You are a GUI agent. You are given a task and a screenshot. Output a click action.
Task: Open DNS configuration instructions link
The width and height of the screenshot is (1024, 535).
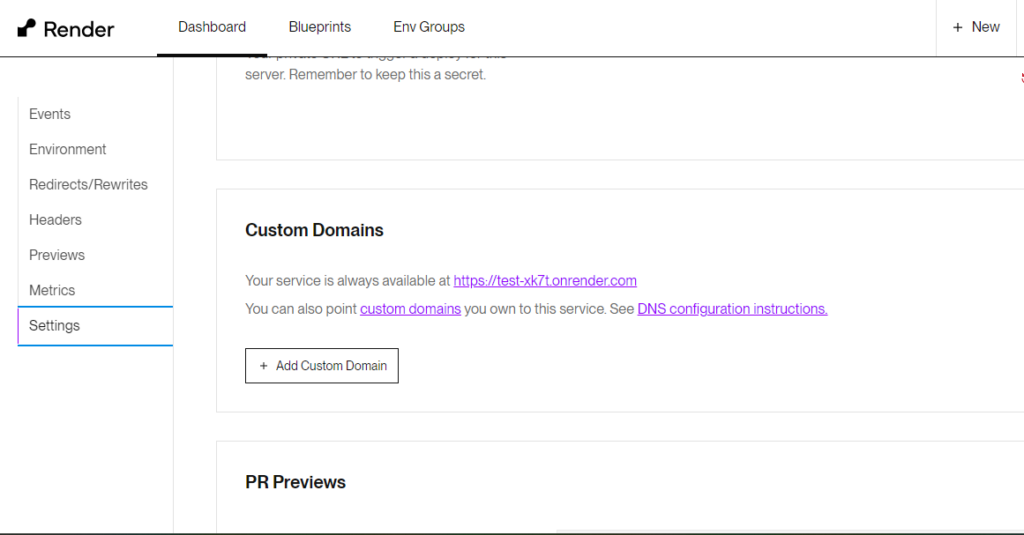coord(732,309)
